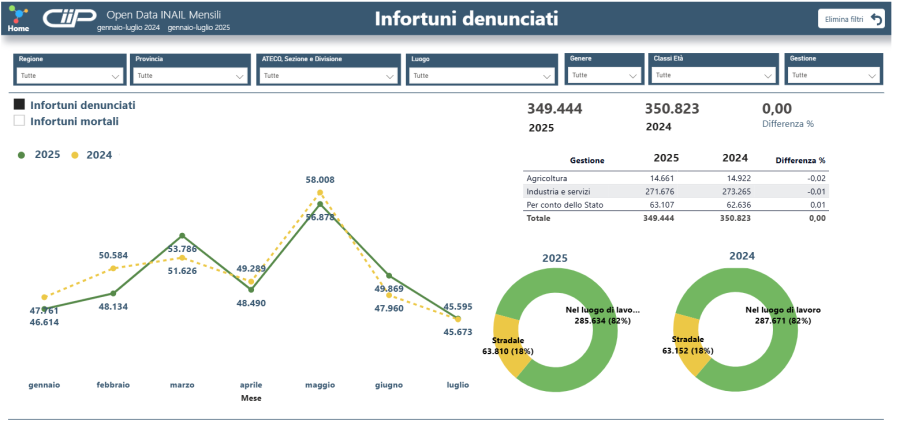Click the Home icon in header

(x=18, y=19)
